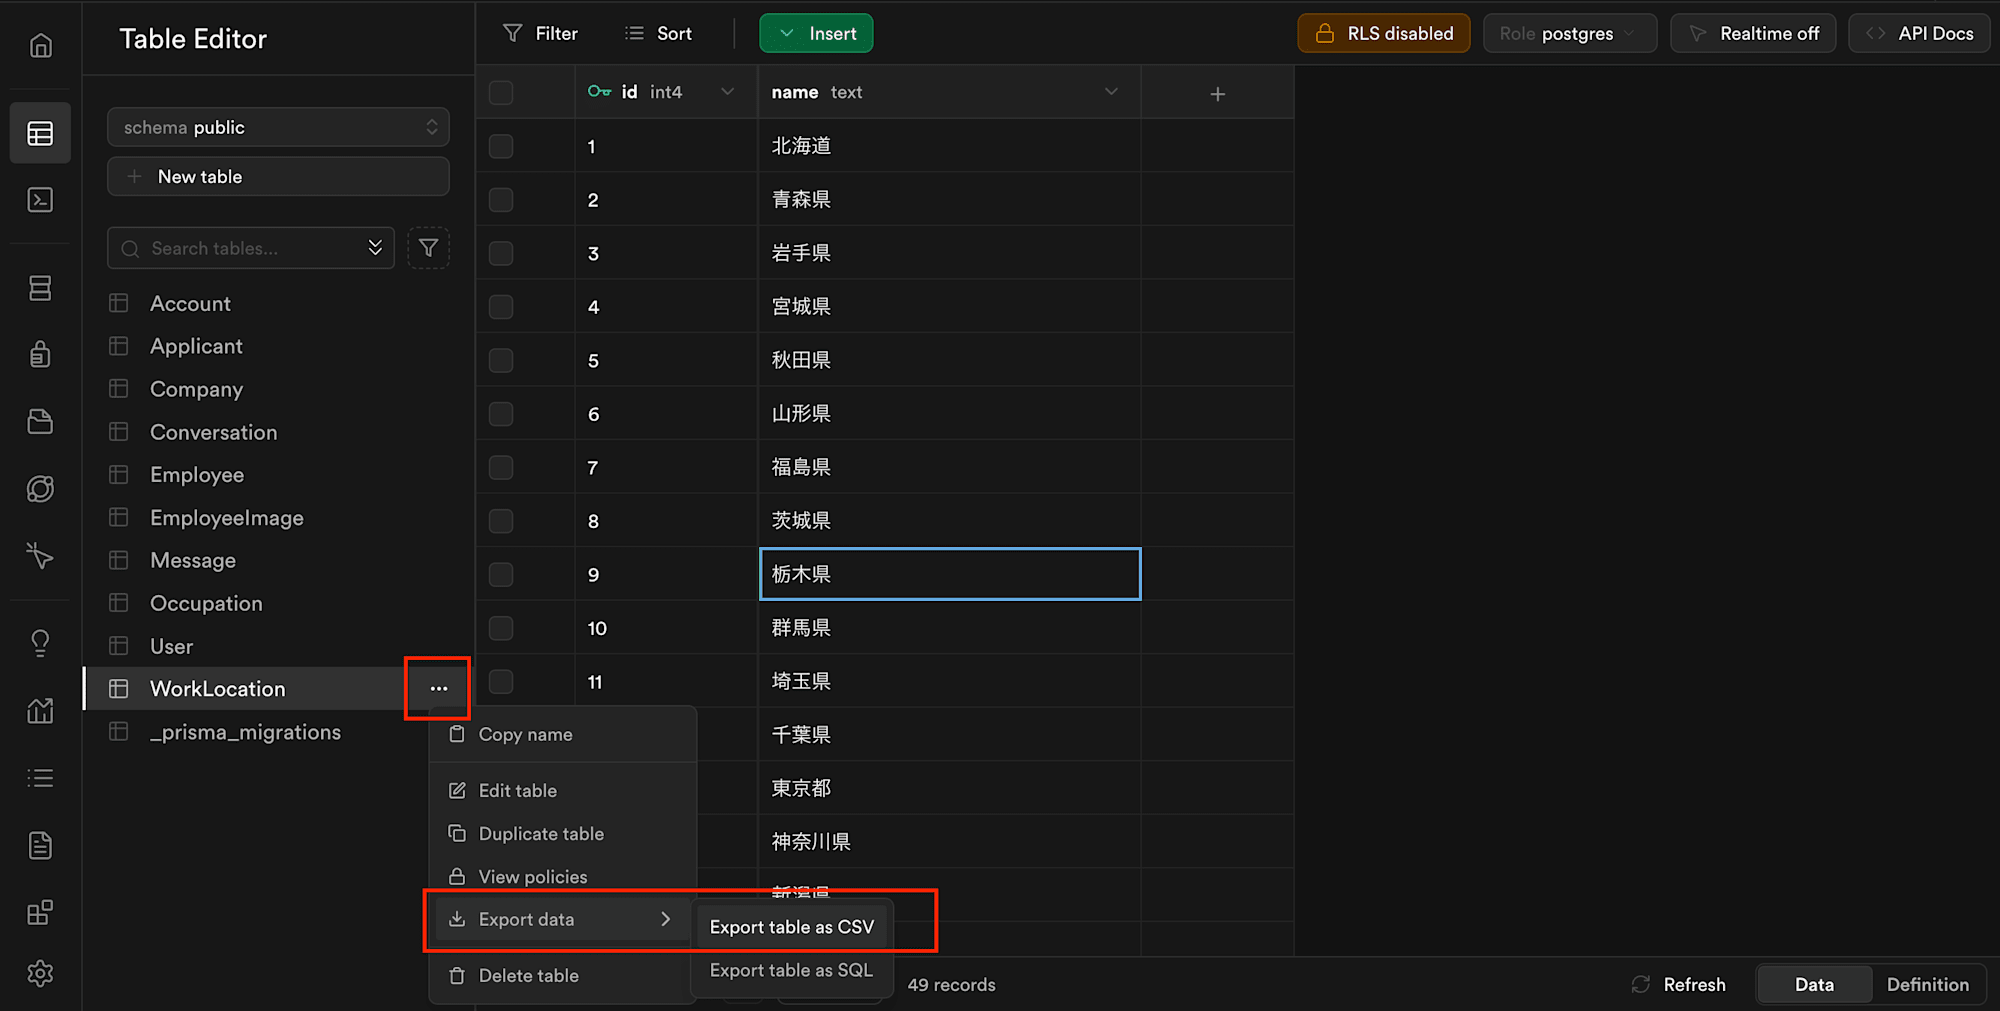Select the 栃木県 name cell
This screenshot has width=2000, height=1011.
[x=950, y=574]
